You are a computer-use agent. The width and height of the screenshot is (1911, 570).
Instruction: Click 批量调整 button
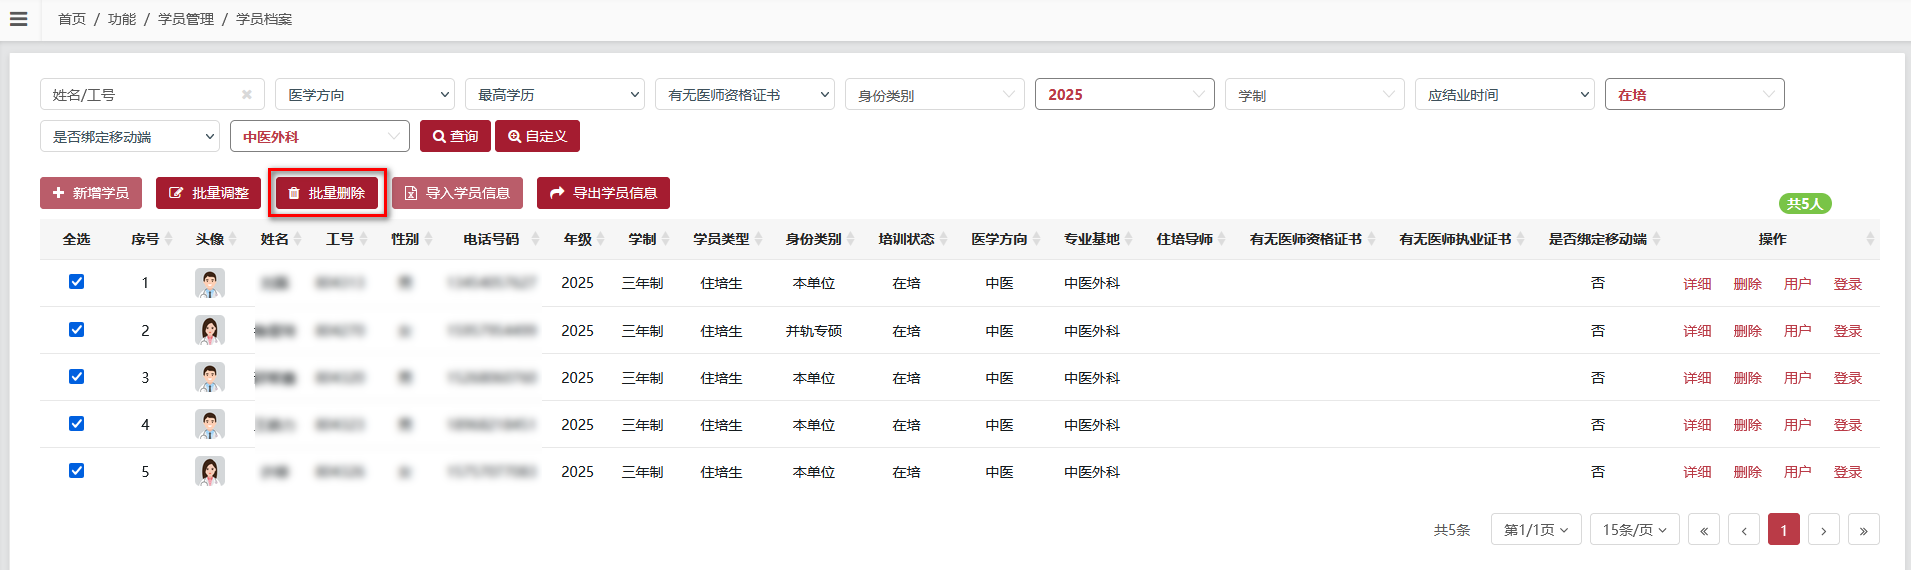tap(208, 193)
